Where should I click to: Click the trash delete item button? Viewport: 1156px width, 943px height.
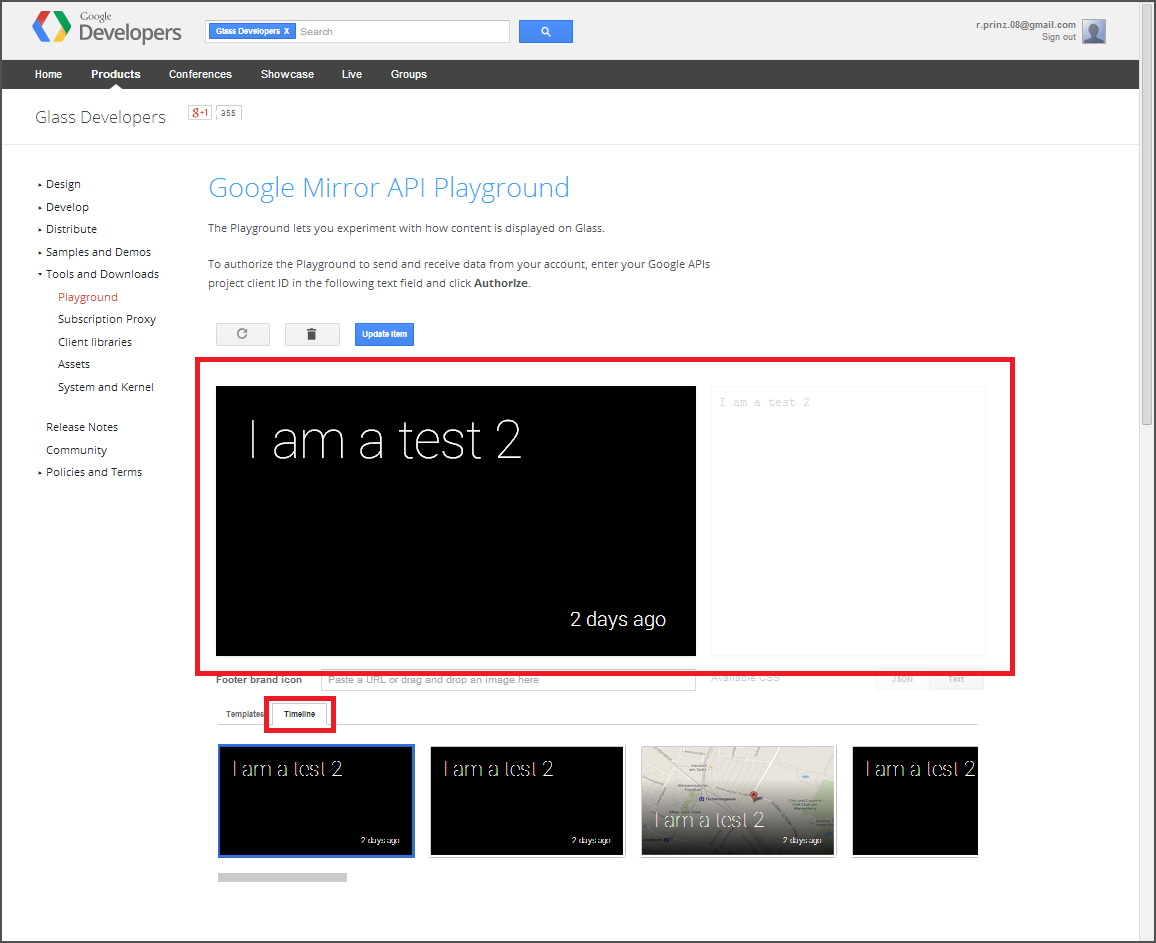click(312, 334)
